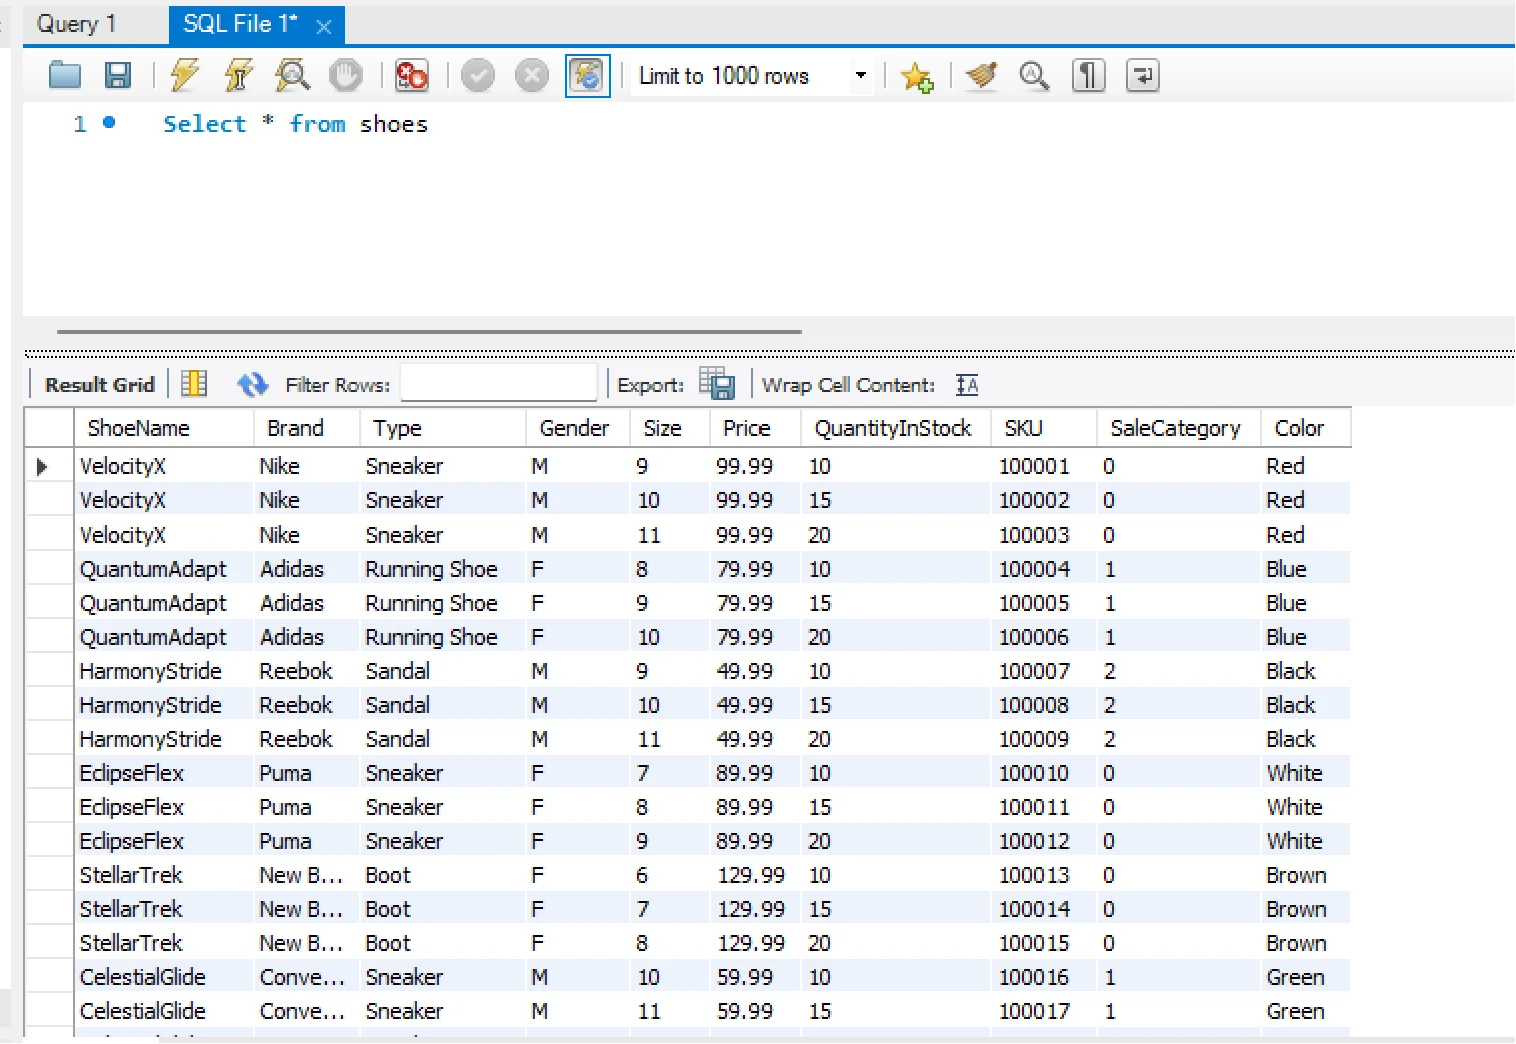Export recordset using the Export icon

[716, 384]
